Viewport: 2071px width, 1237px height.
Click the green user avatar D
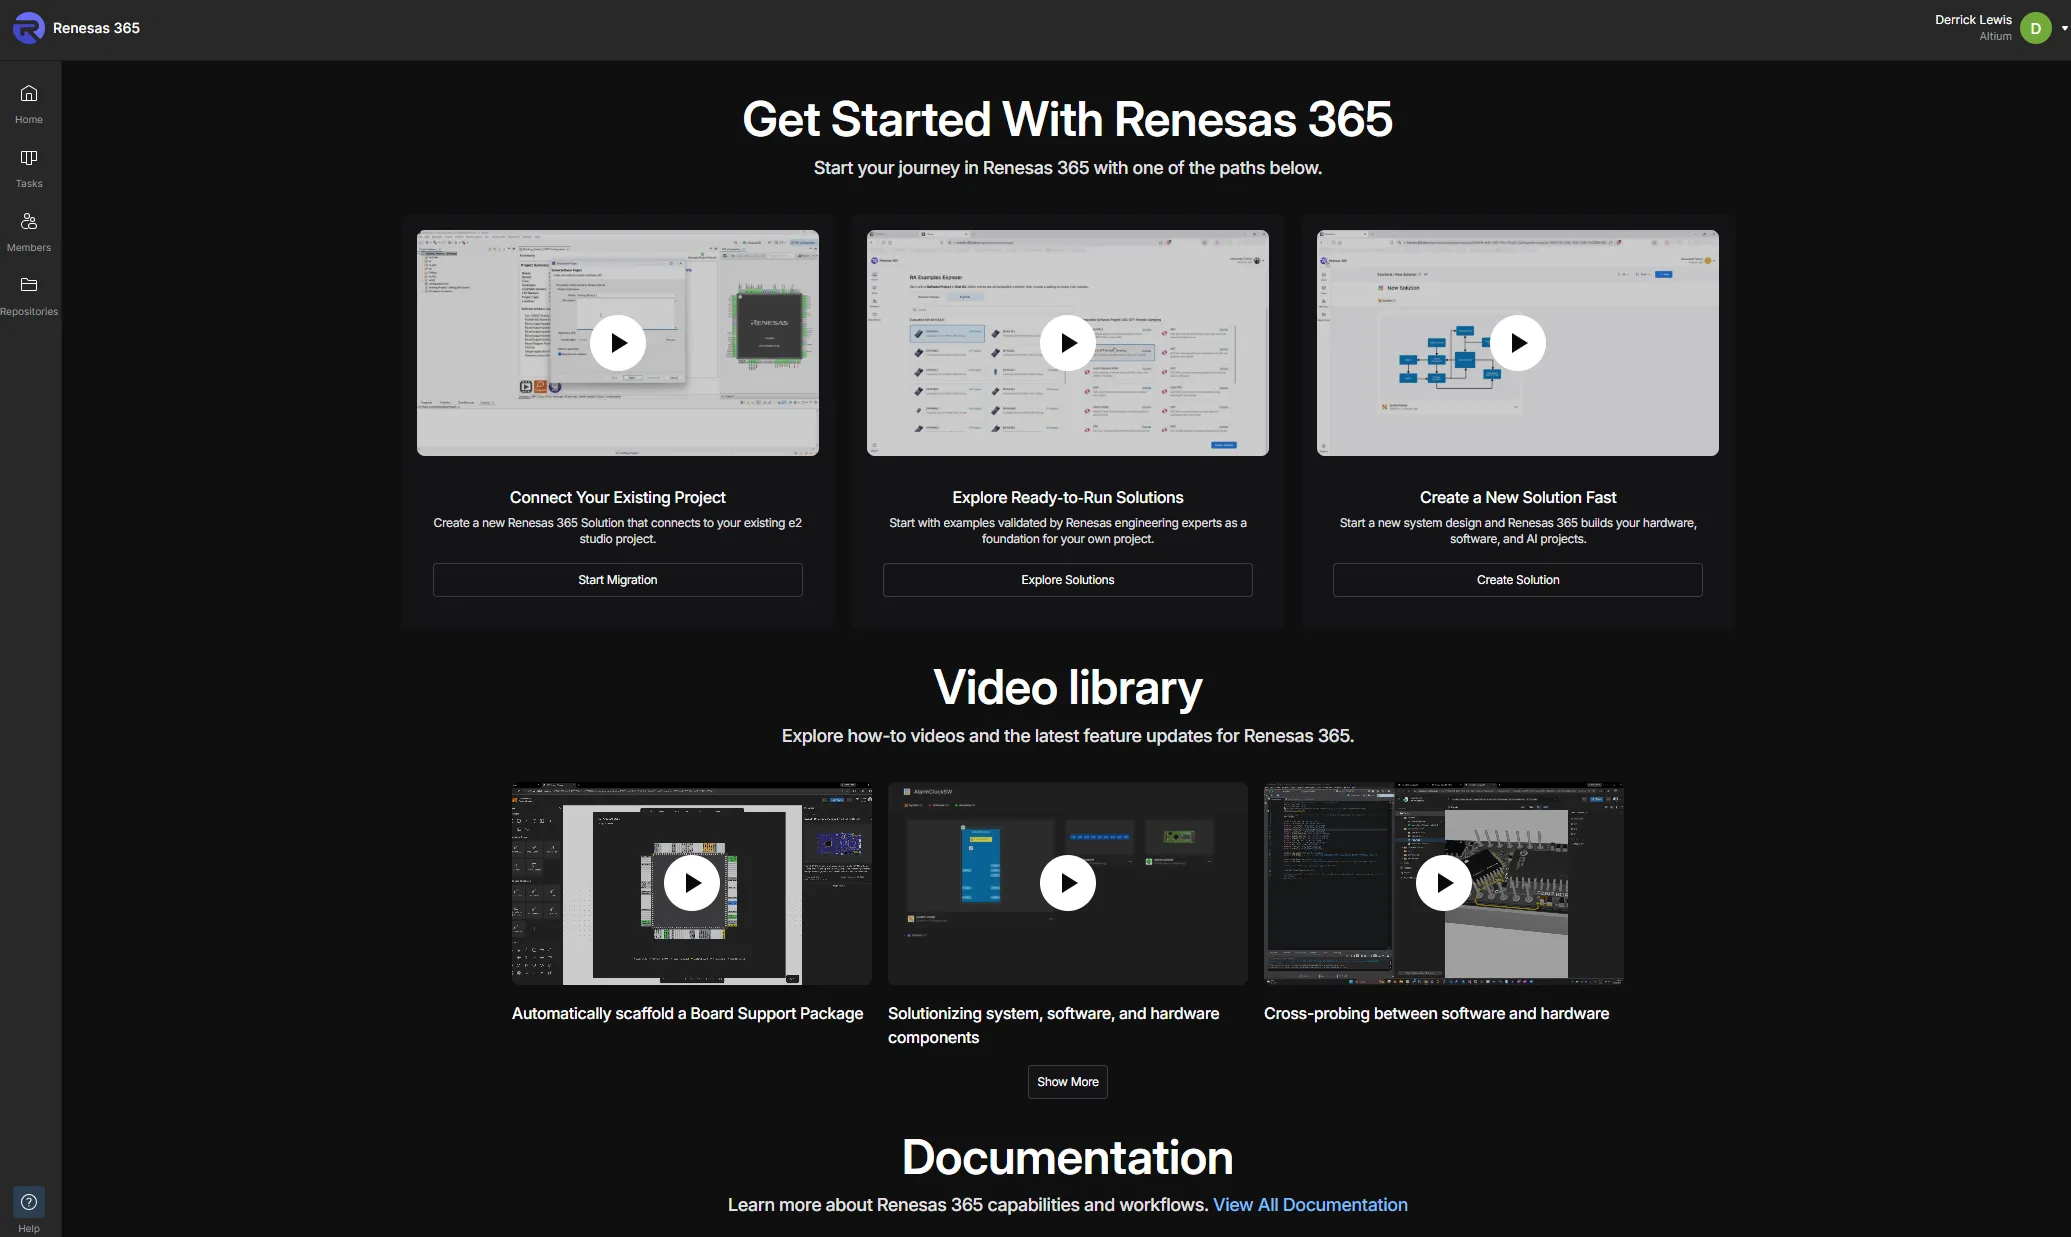pyautogui.click(x=2035, y=28)
